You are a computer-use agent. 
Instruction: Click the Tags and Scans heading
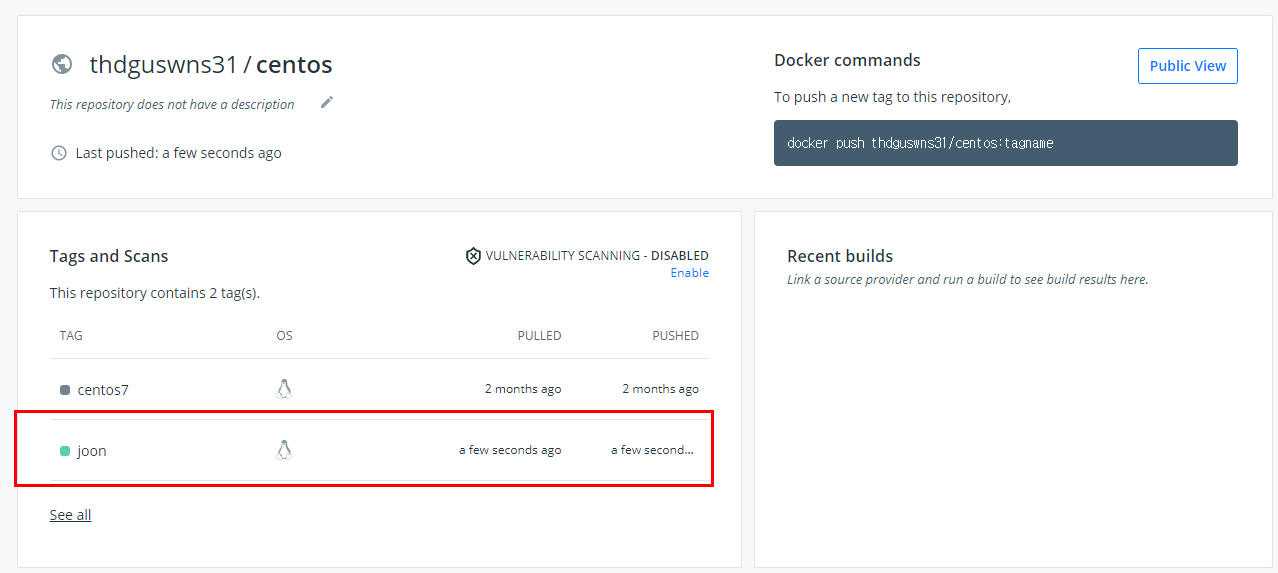pyautogui.click(x=109, y=256)
